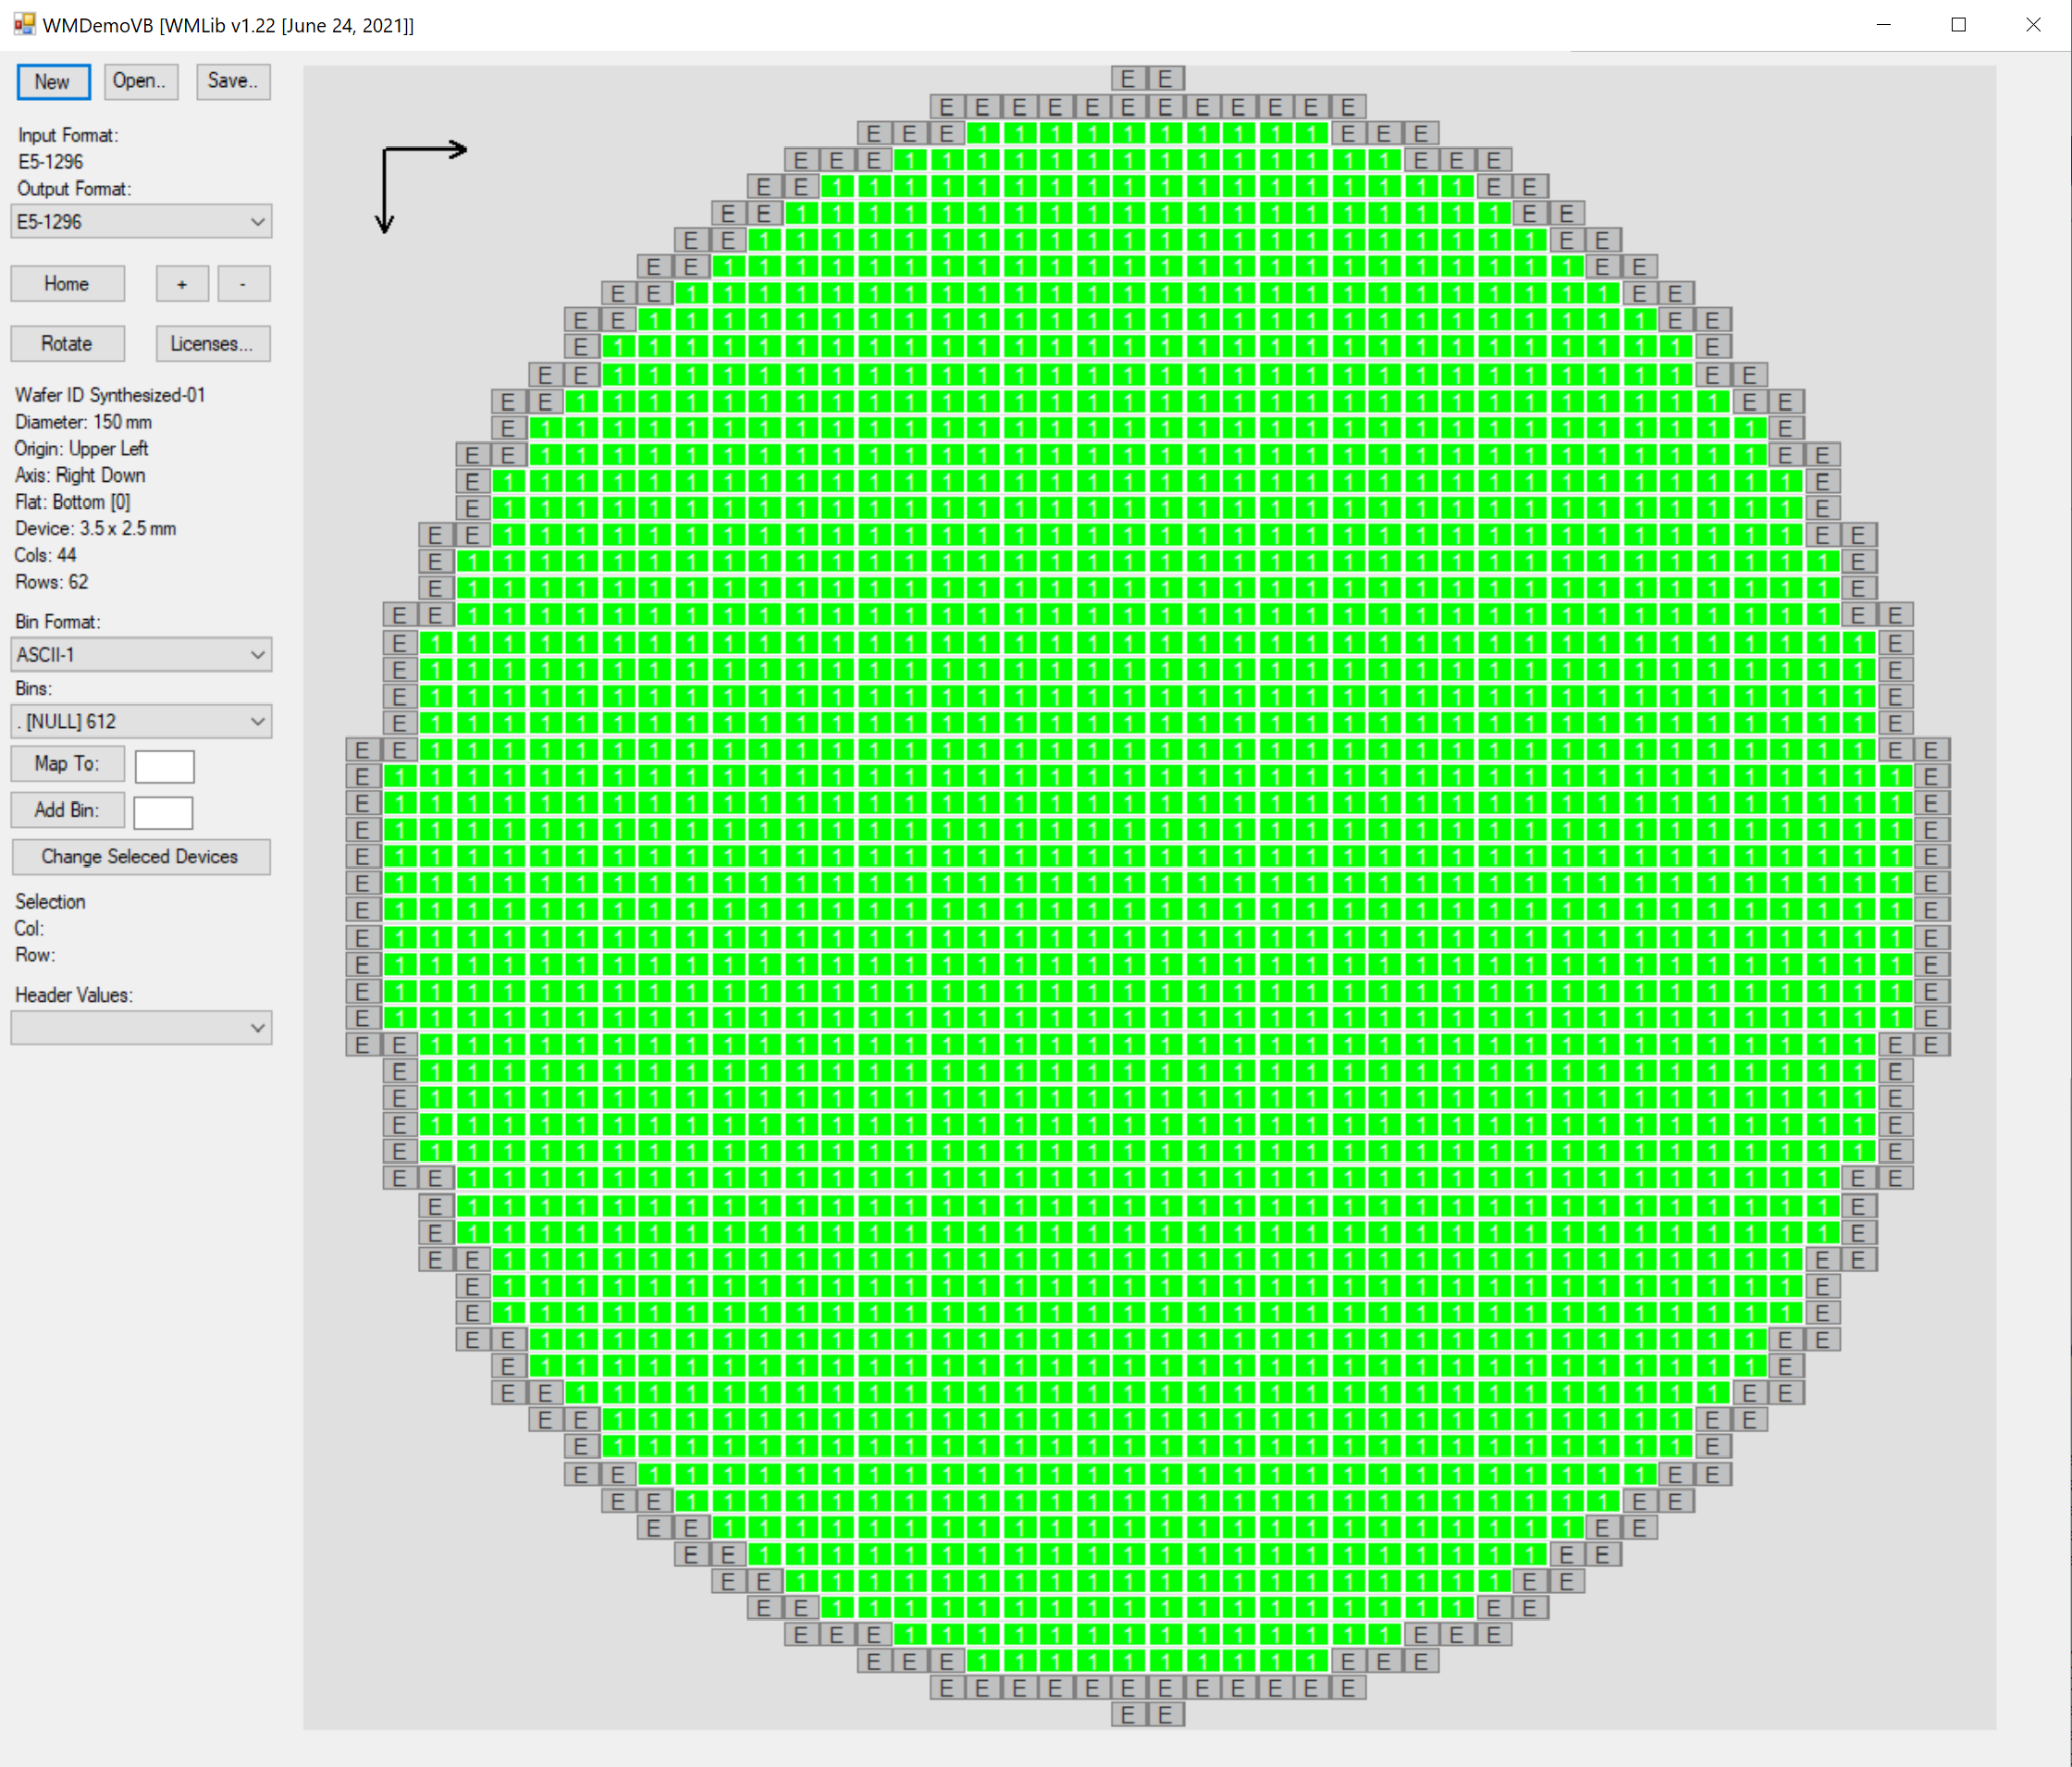2072x1767 pixels.
Task: Click the Home navigation button
Action: coord(68,282)
